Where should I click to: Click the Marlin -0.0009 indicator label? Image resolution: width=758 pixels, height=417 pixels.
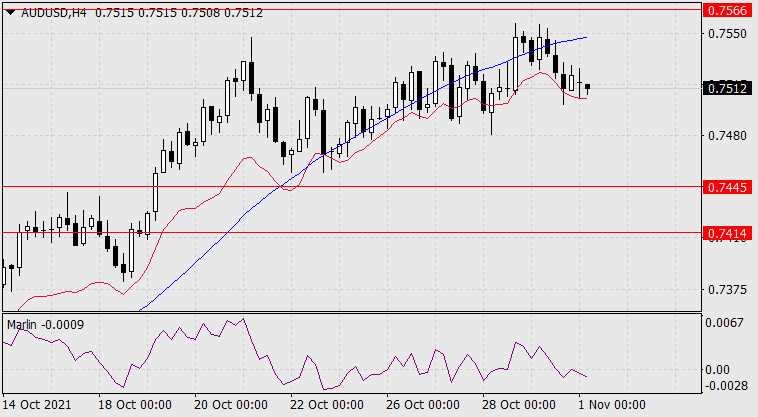click(45, 324)
